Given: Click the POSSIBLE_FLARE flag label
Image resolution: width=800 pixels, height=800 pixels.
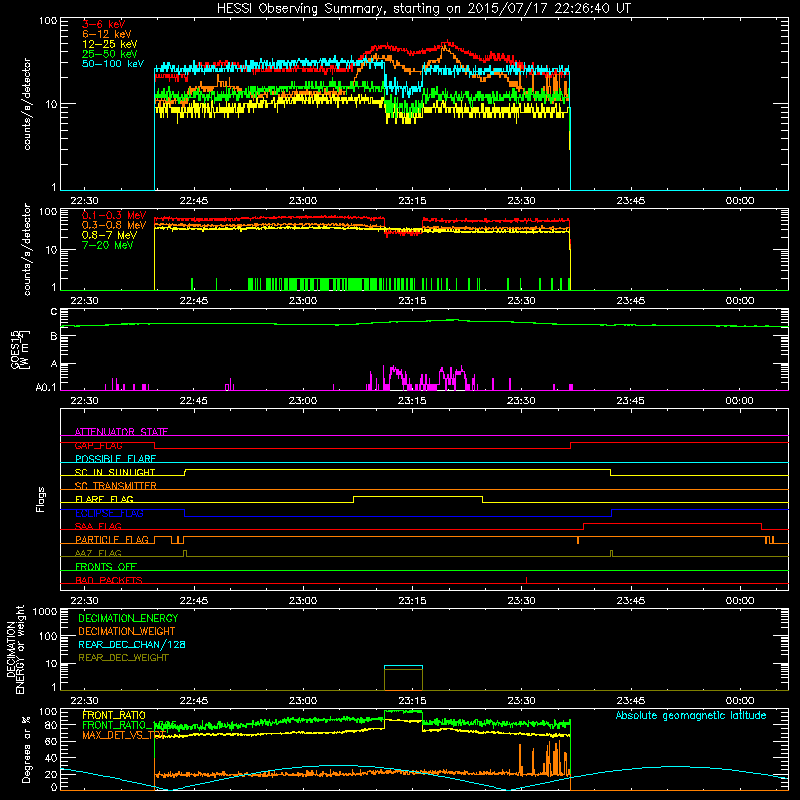Looking at the screenshot, I should pyautogui.click(x=116, y=459).
